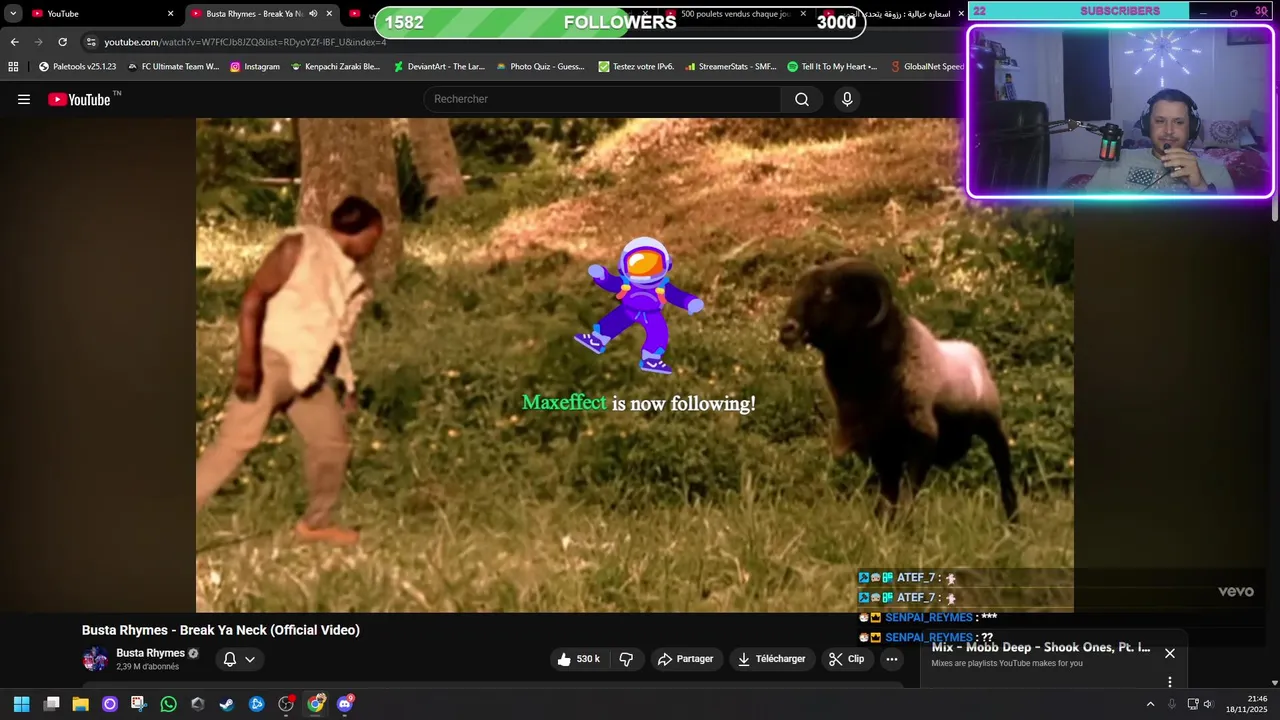The image size is (1280, 720).
Task: Open the Instagram bookmark
Action: [255, 67]
